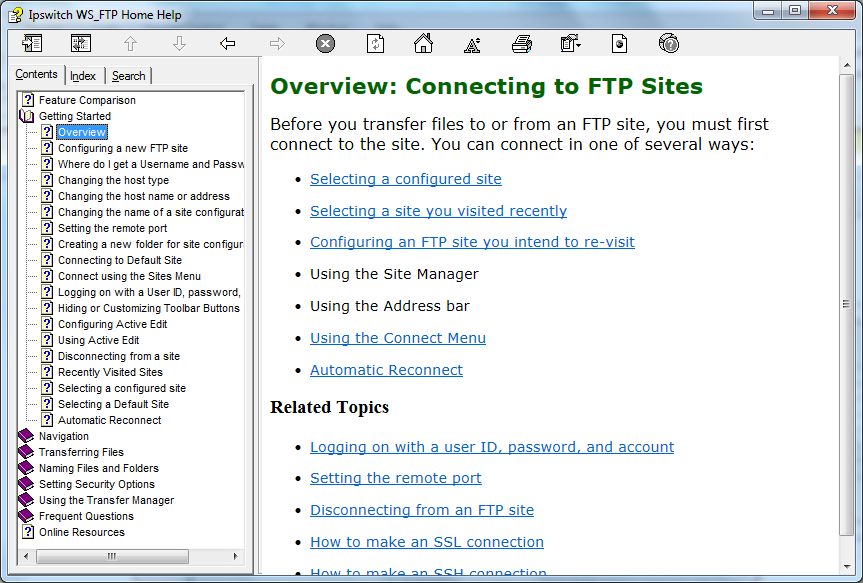Go back with the left arrow icon

227,43
